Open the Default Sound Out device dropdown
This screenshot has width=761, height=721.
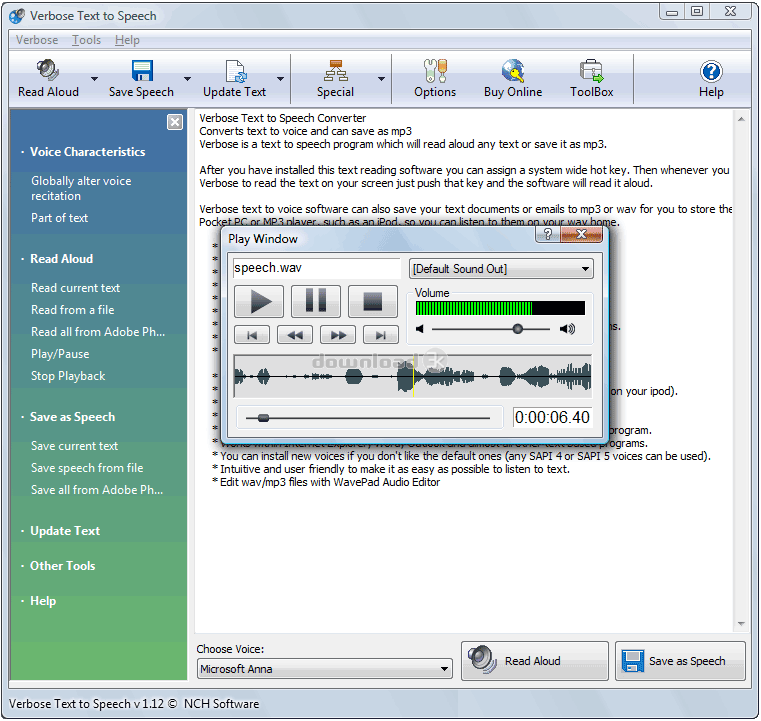[x=501, y=269]
